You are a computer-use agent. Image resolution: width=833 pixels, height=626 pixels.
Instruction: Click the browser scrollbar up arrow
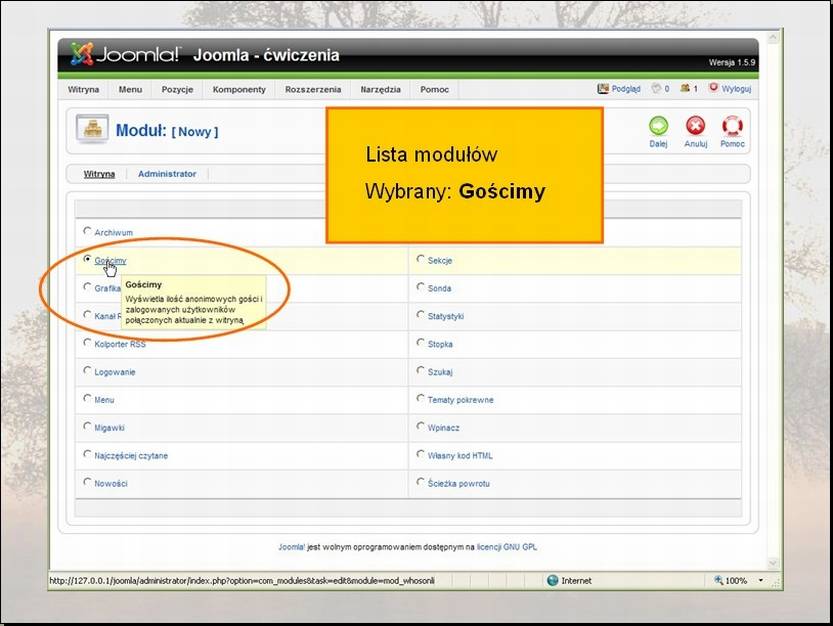click(773, 38)
